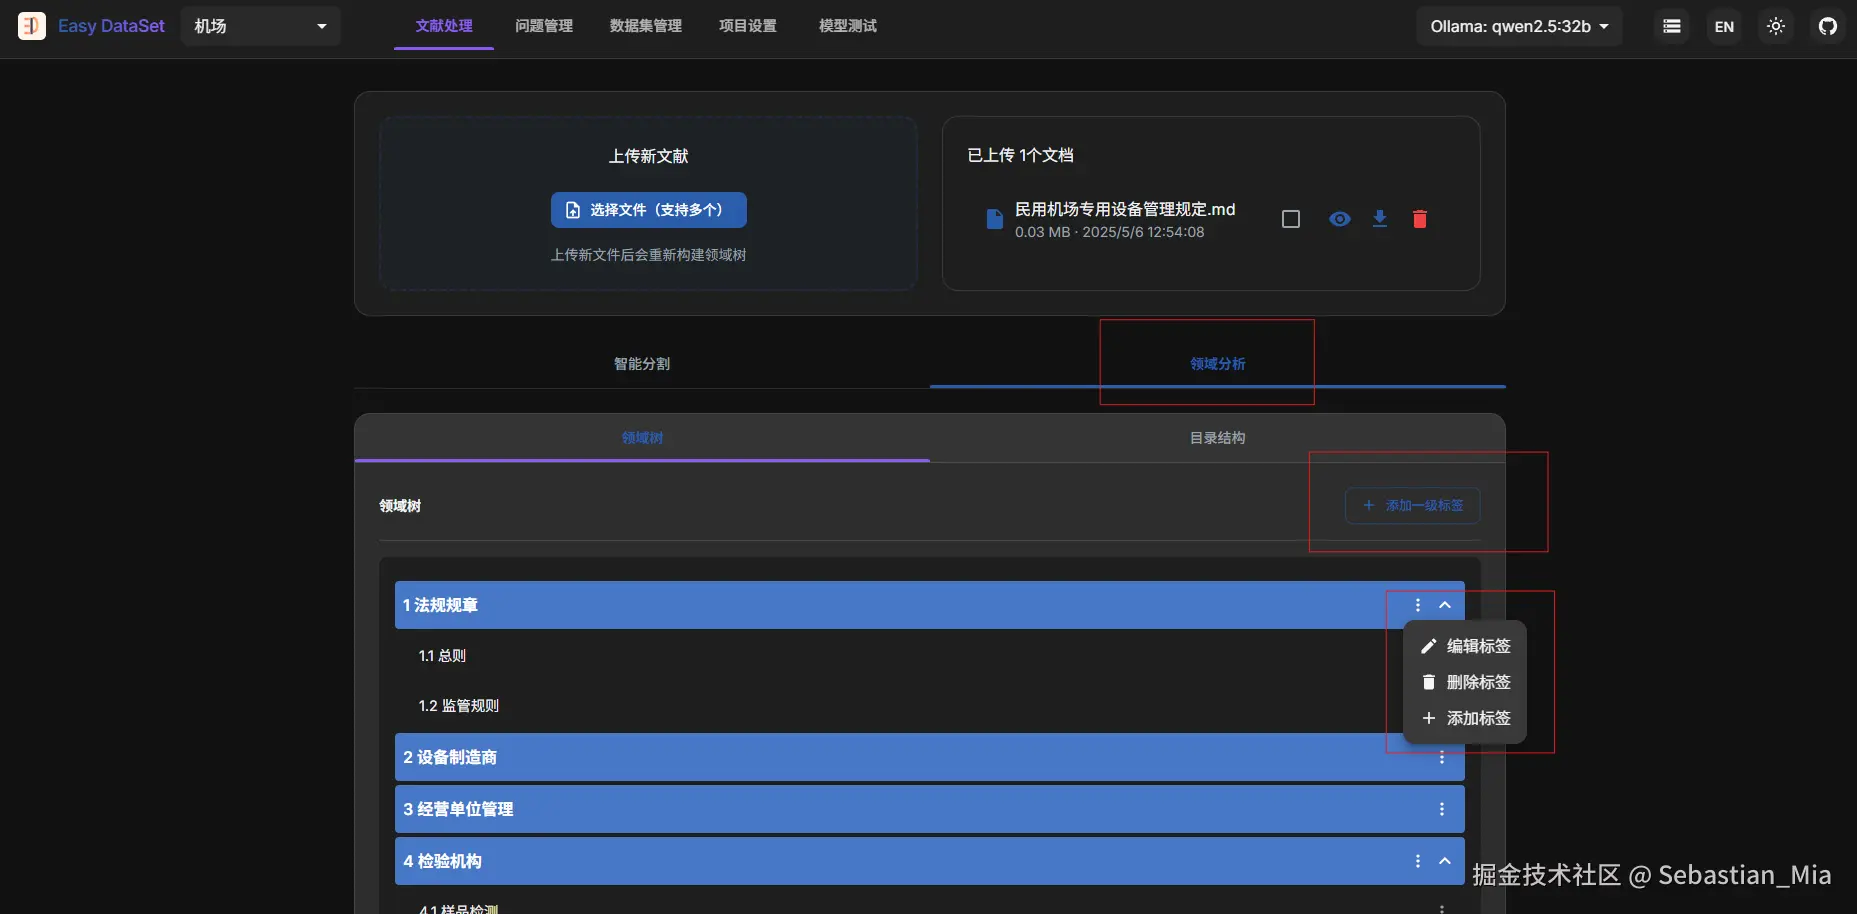Open the 机场 project dropdown
The image size is (1857, 914).
pyautogui.click(x=259, y=26)
